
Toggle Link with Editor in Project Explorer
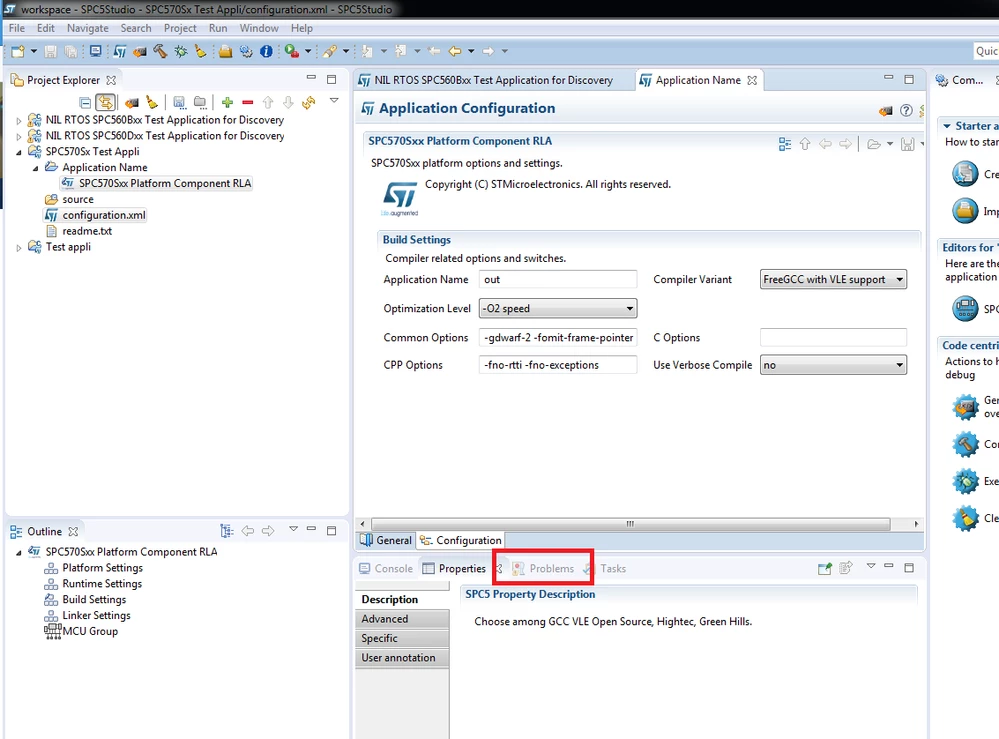tap(105, 102)
